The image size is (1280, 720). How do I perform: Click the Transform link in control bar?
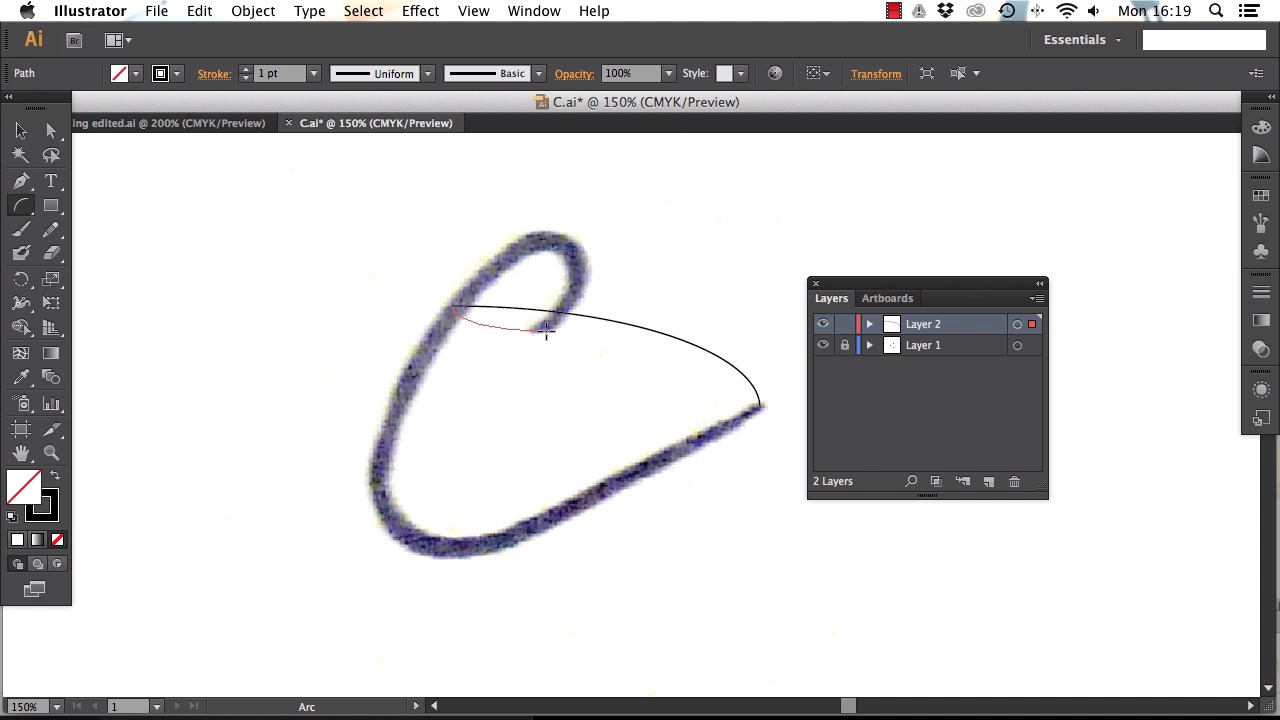(x=875, y=74)
